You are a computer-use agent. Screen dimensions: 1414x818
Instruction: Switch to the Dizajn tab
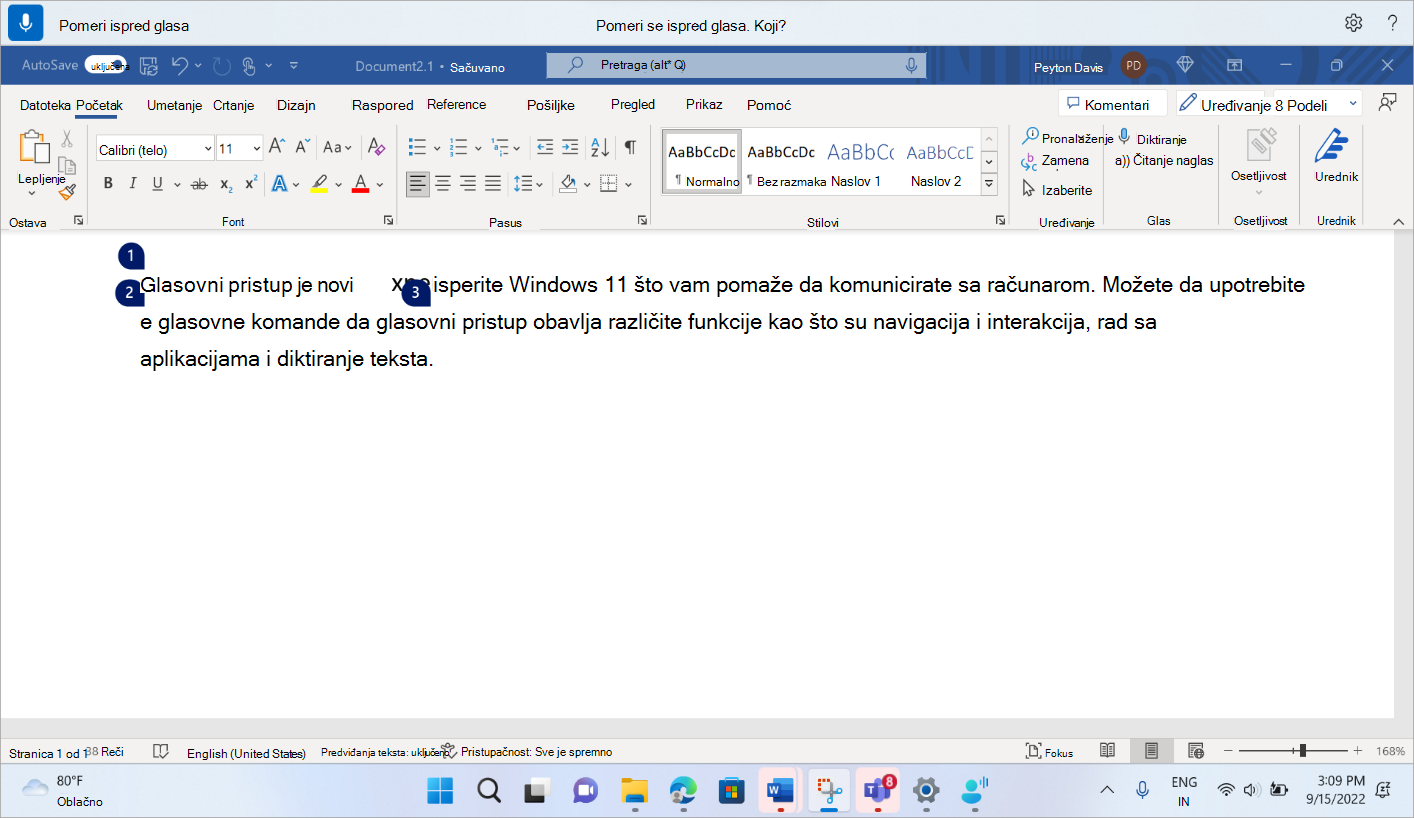coord(296,105)
